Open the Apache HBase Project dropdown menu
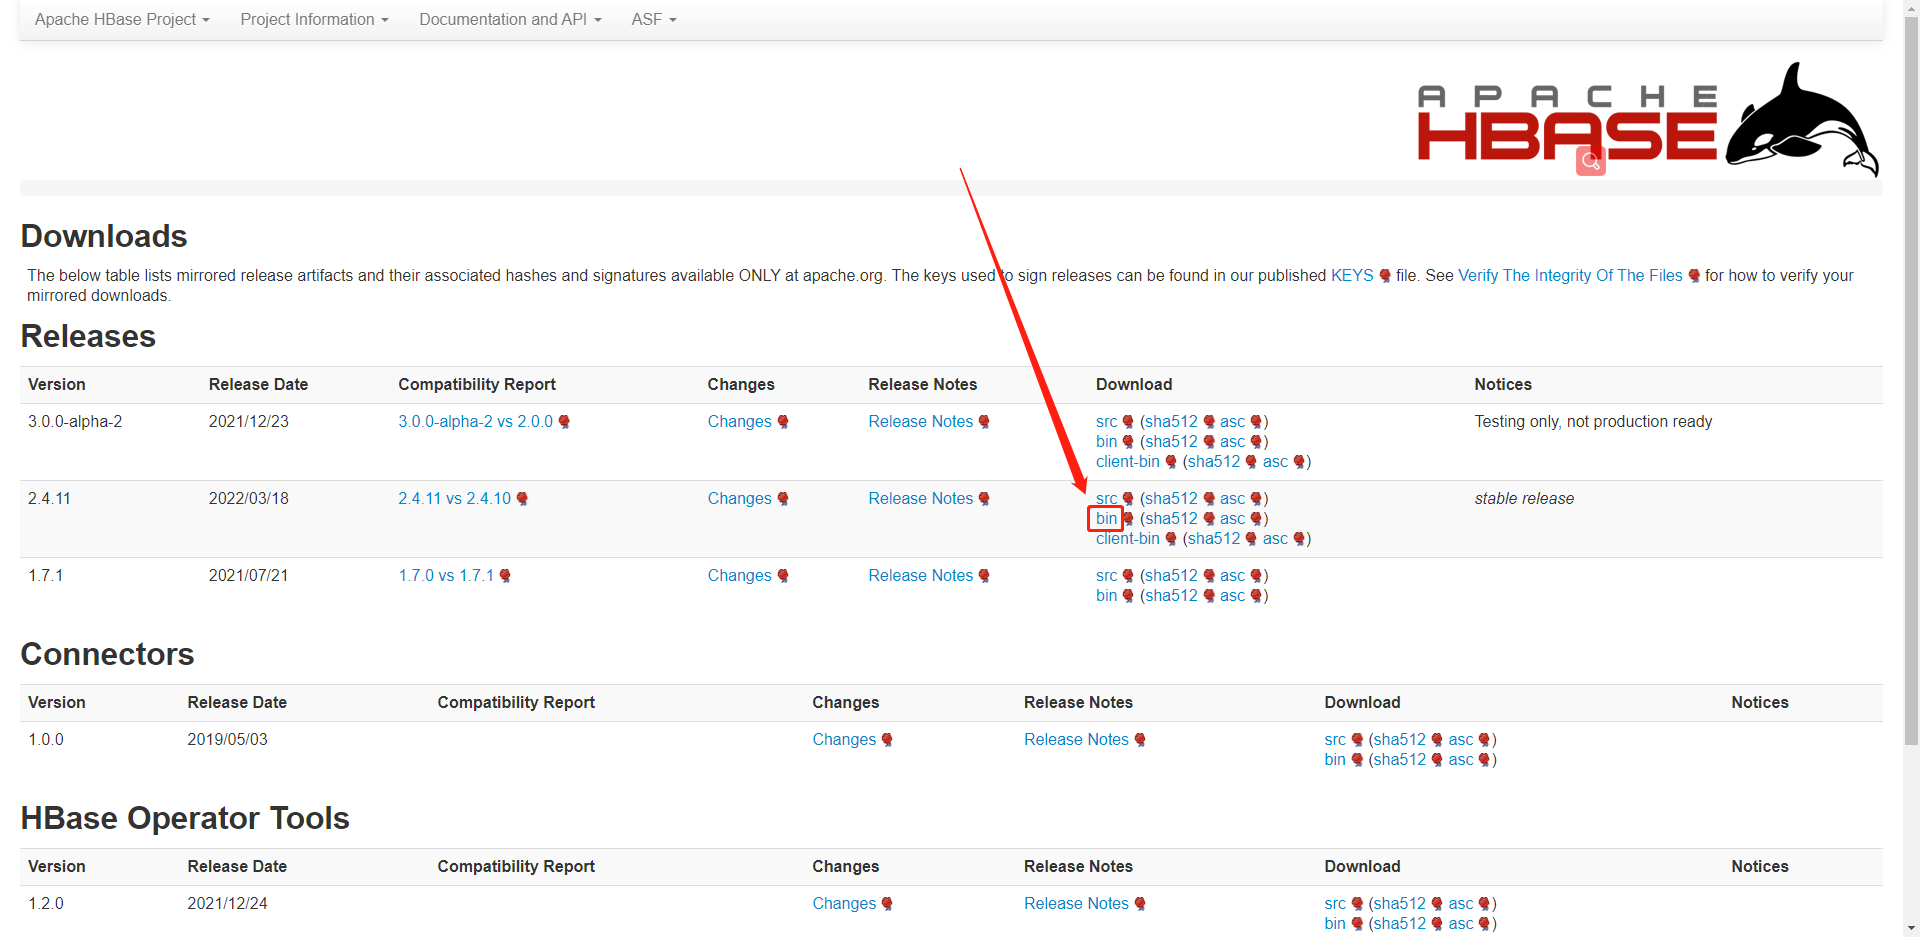The width and height of the screenshot is (1920, 937). point(122,19)
